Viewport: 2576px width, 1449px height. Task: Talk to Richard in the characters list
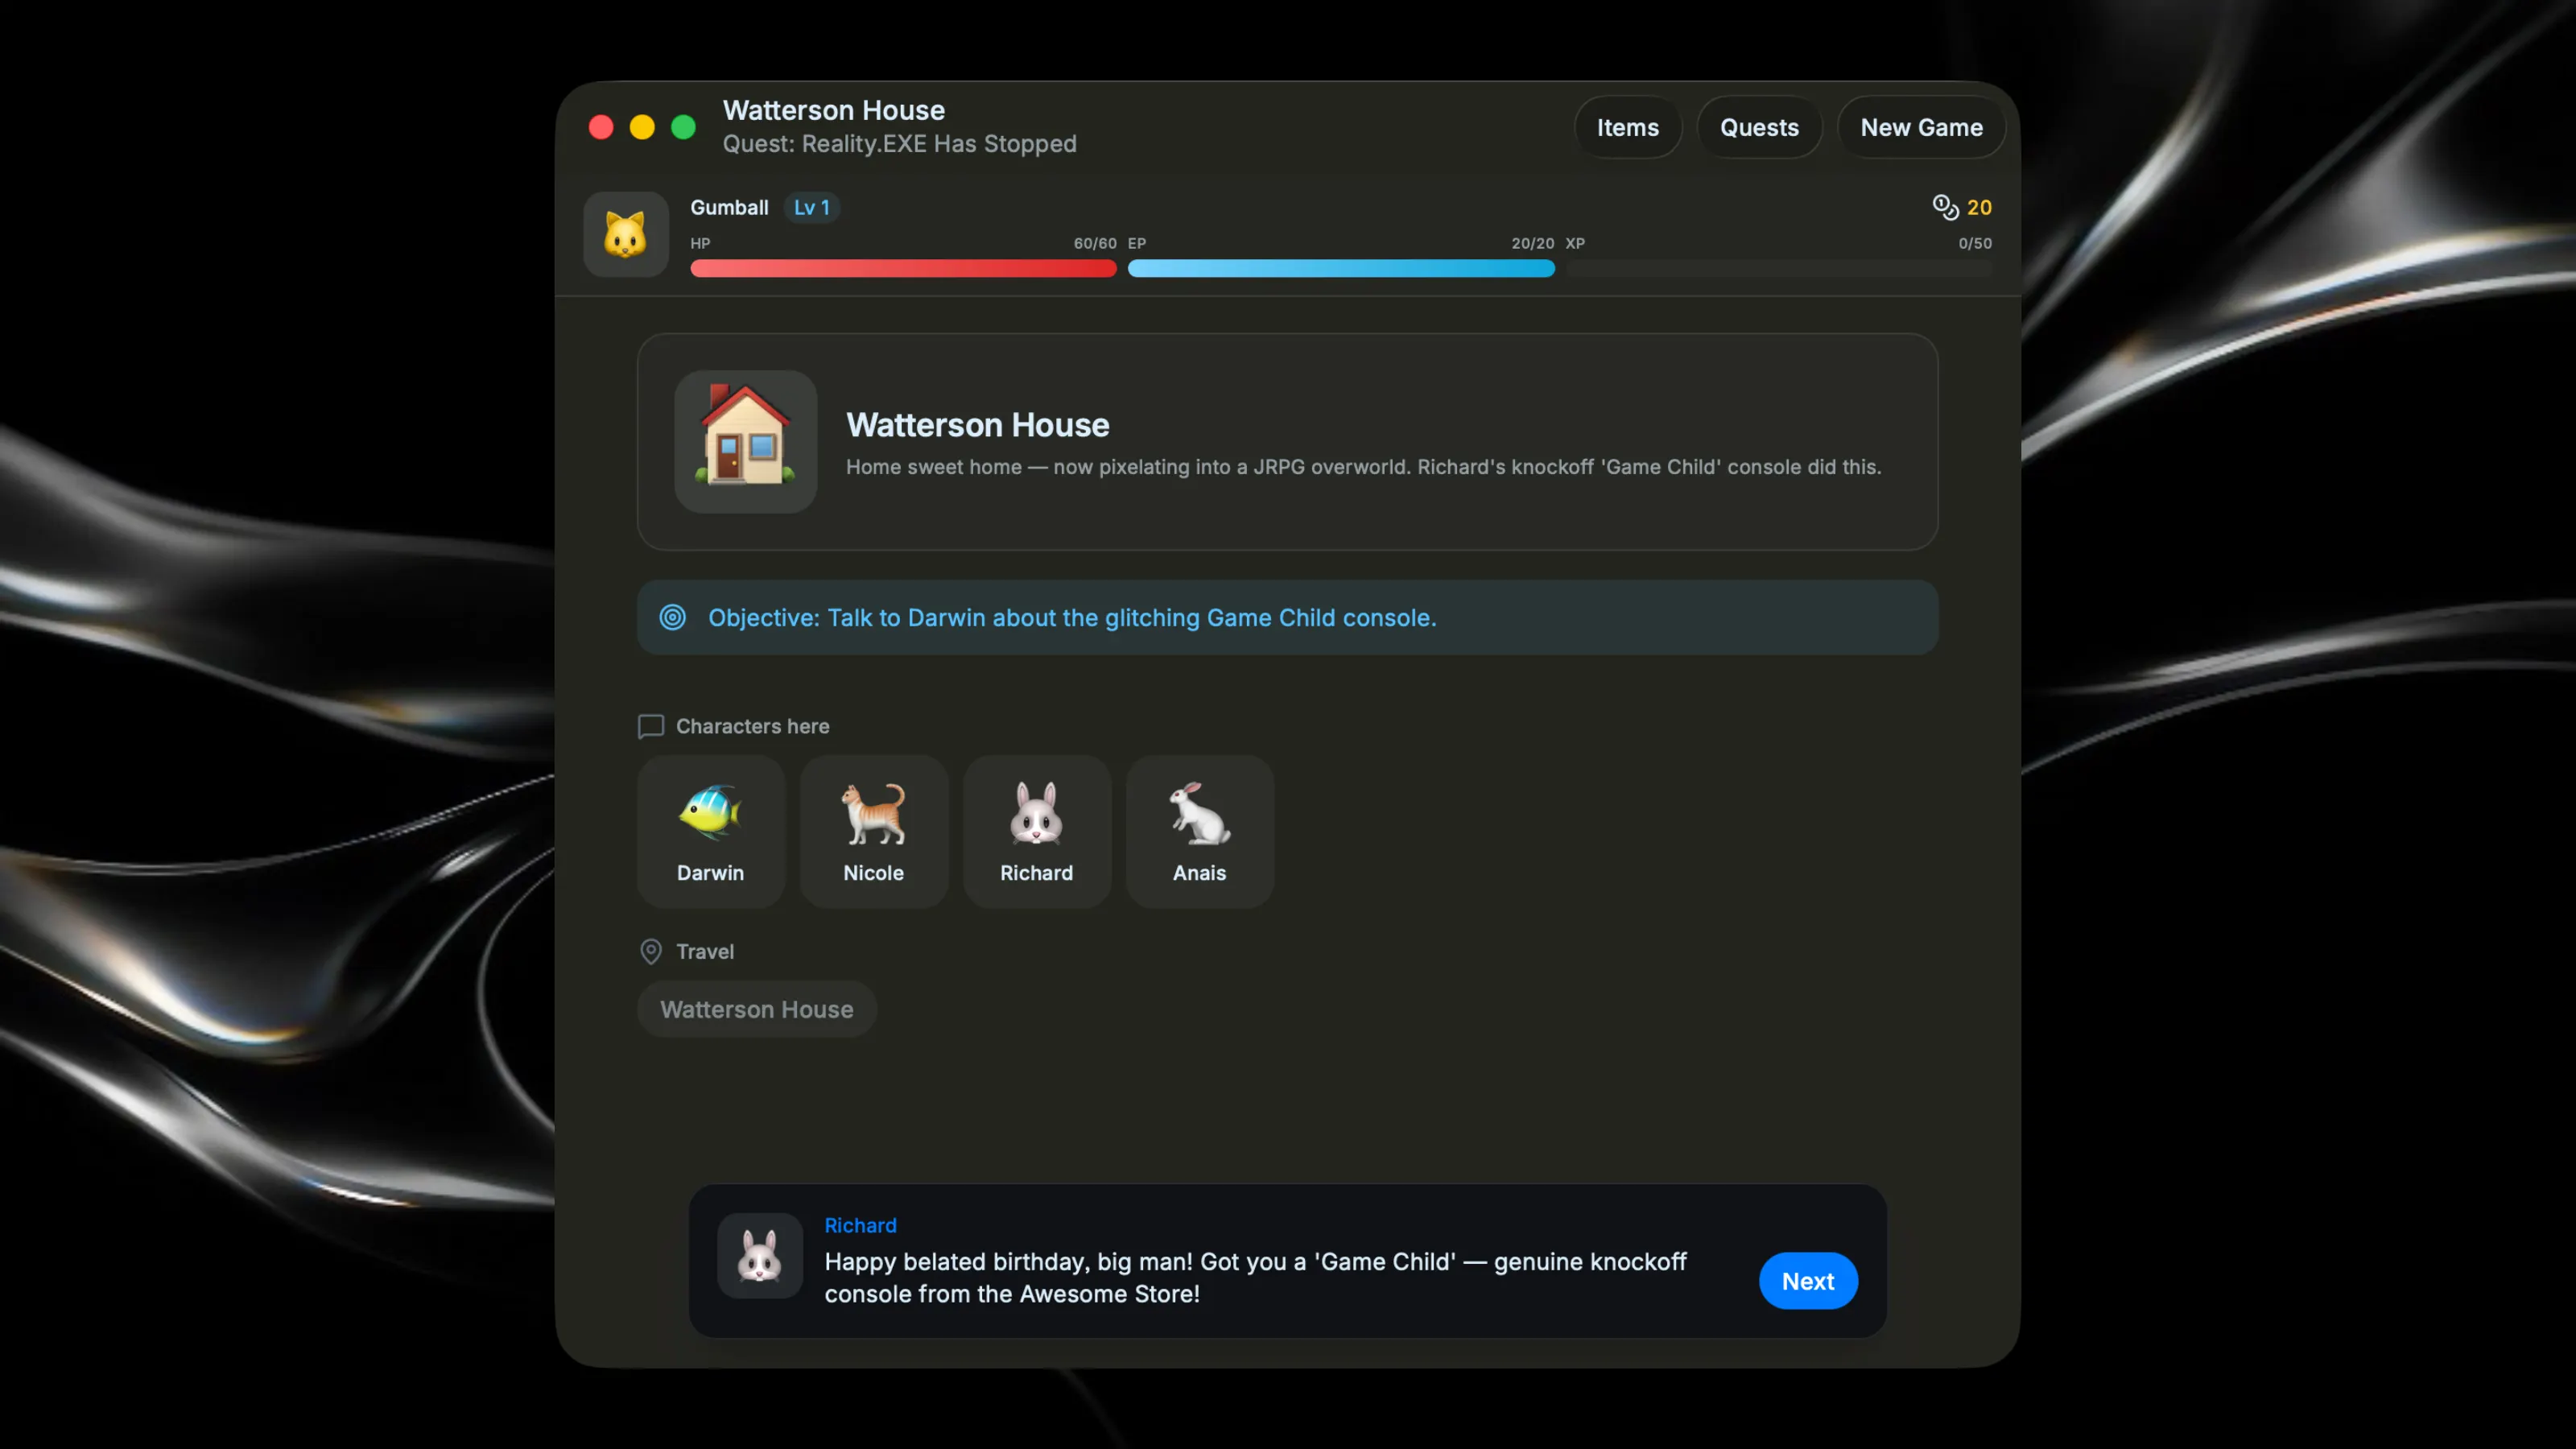pos(1037,831)
